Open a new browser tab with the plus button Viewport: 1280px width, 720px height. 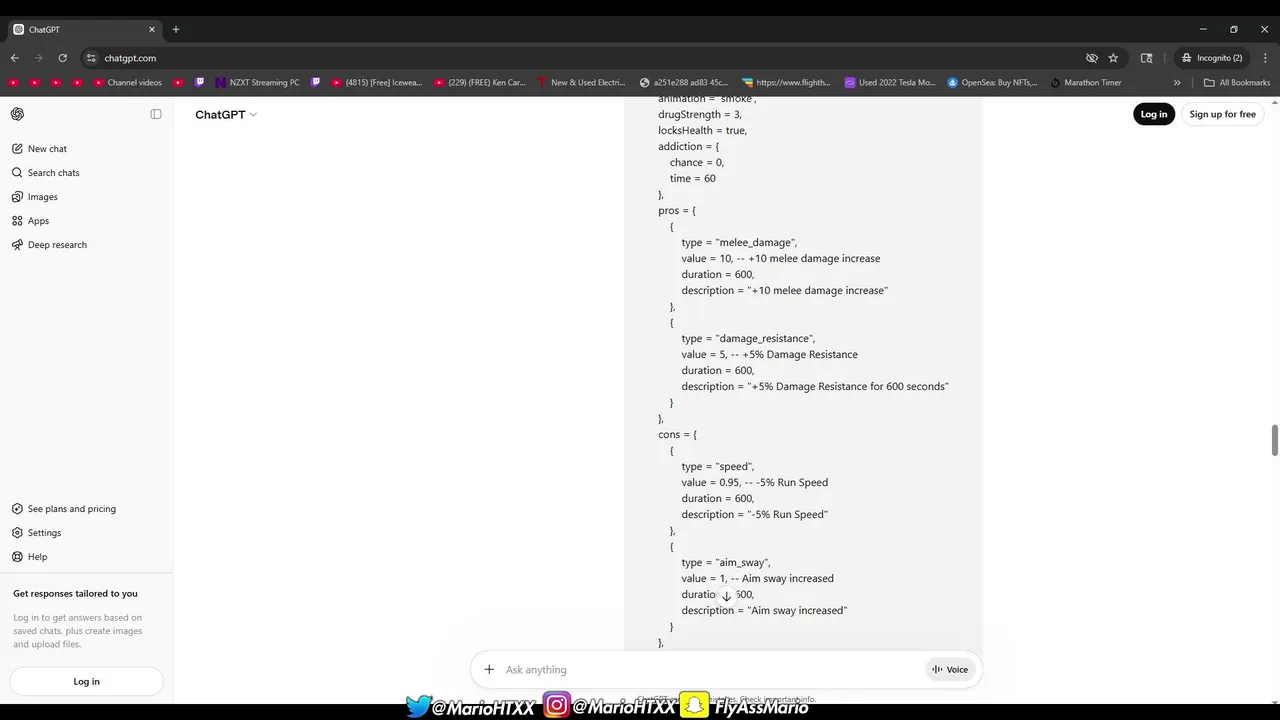176,29
